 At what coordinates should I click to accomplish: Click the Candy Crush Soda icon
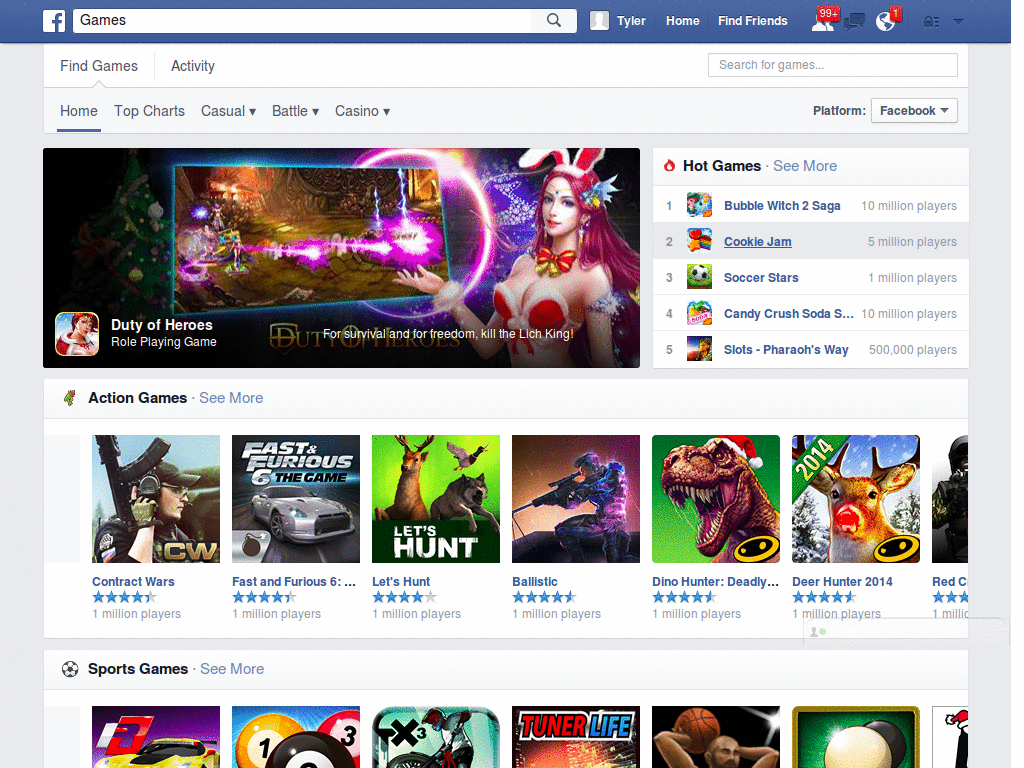coord(699,313)
